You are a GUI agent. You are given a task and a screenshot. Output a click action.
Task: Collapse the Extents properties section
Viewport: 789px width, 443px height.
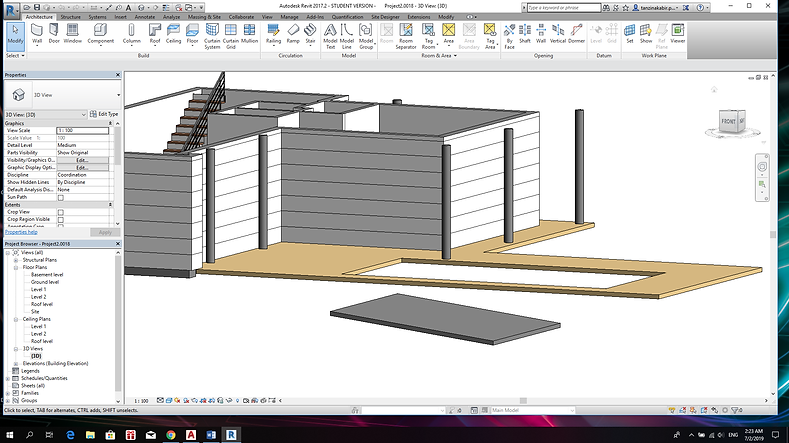point(110,205)
